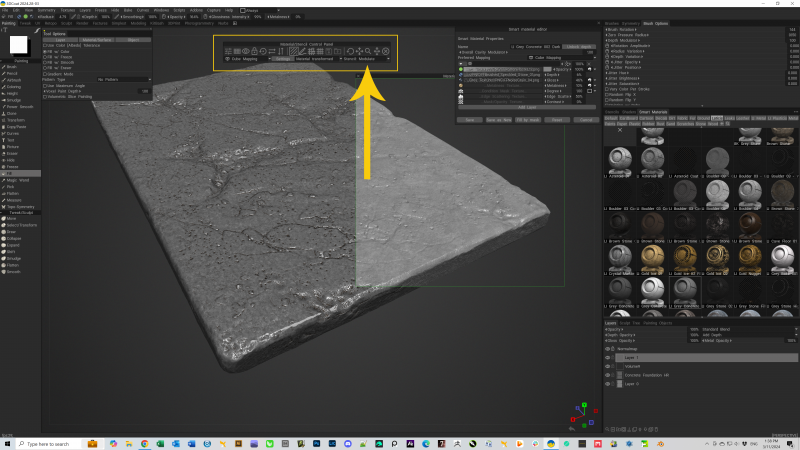Image resolution: width=800 pixels, height=450 pixels.
Task: Click the lock icon in Material Control Panel
Action: pos(255,50)
